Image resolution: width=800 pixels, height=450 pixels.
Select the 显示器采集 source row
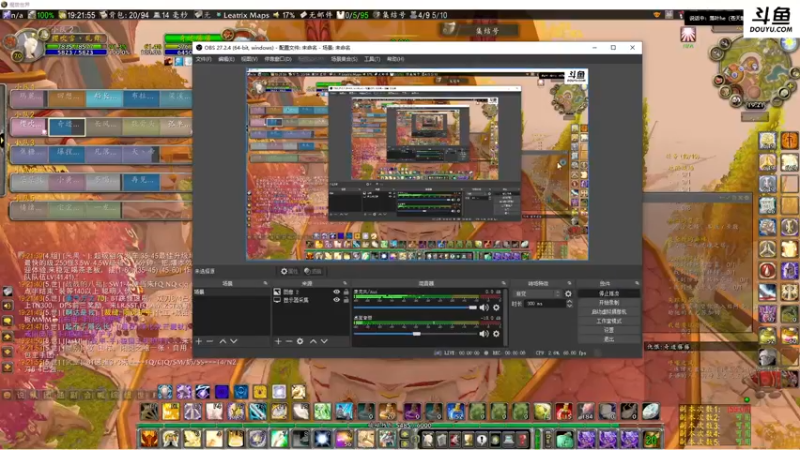[311, 300]
